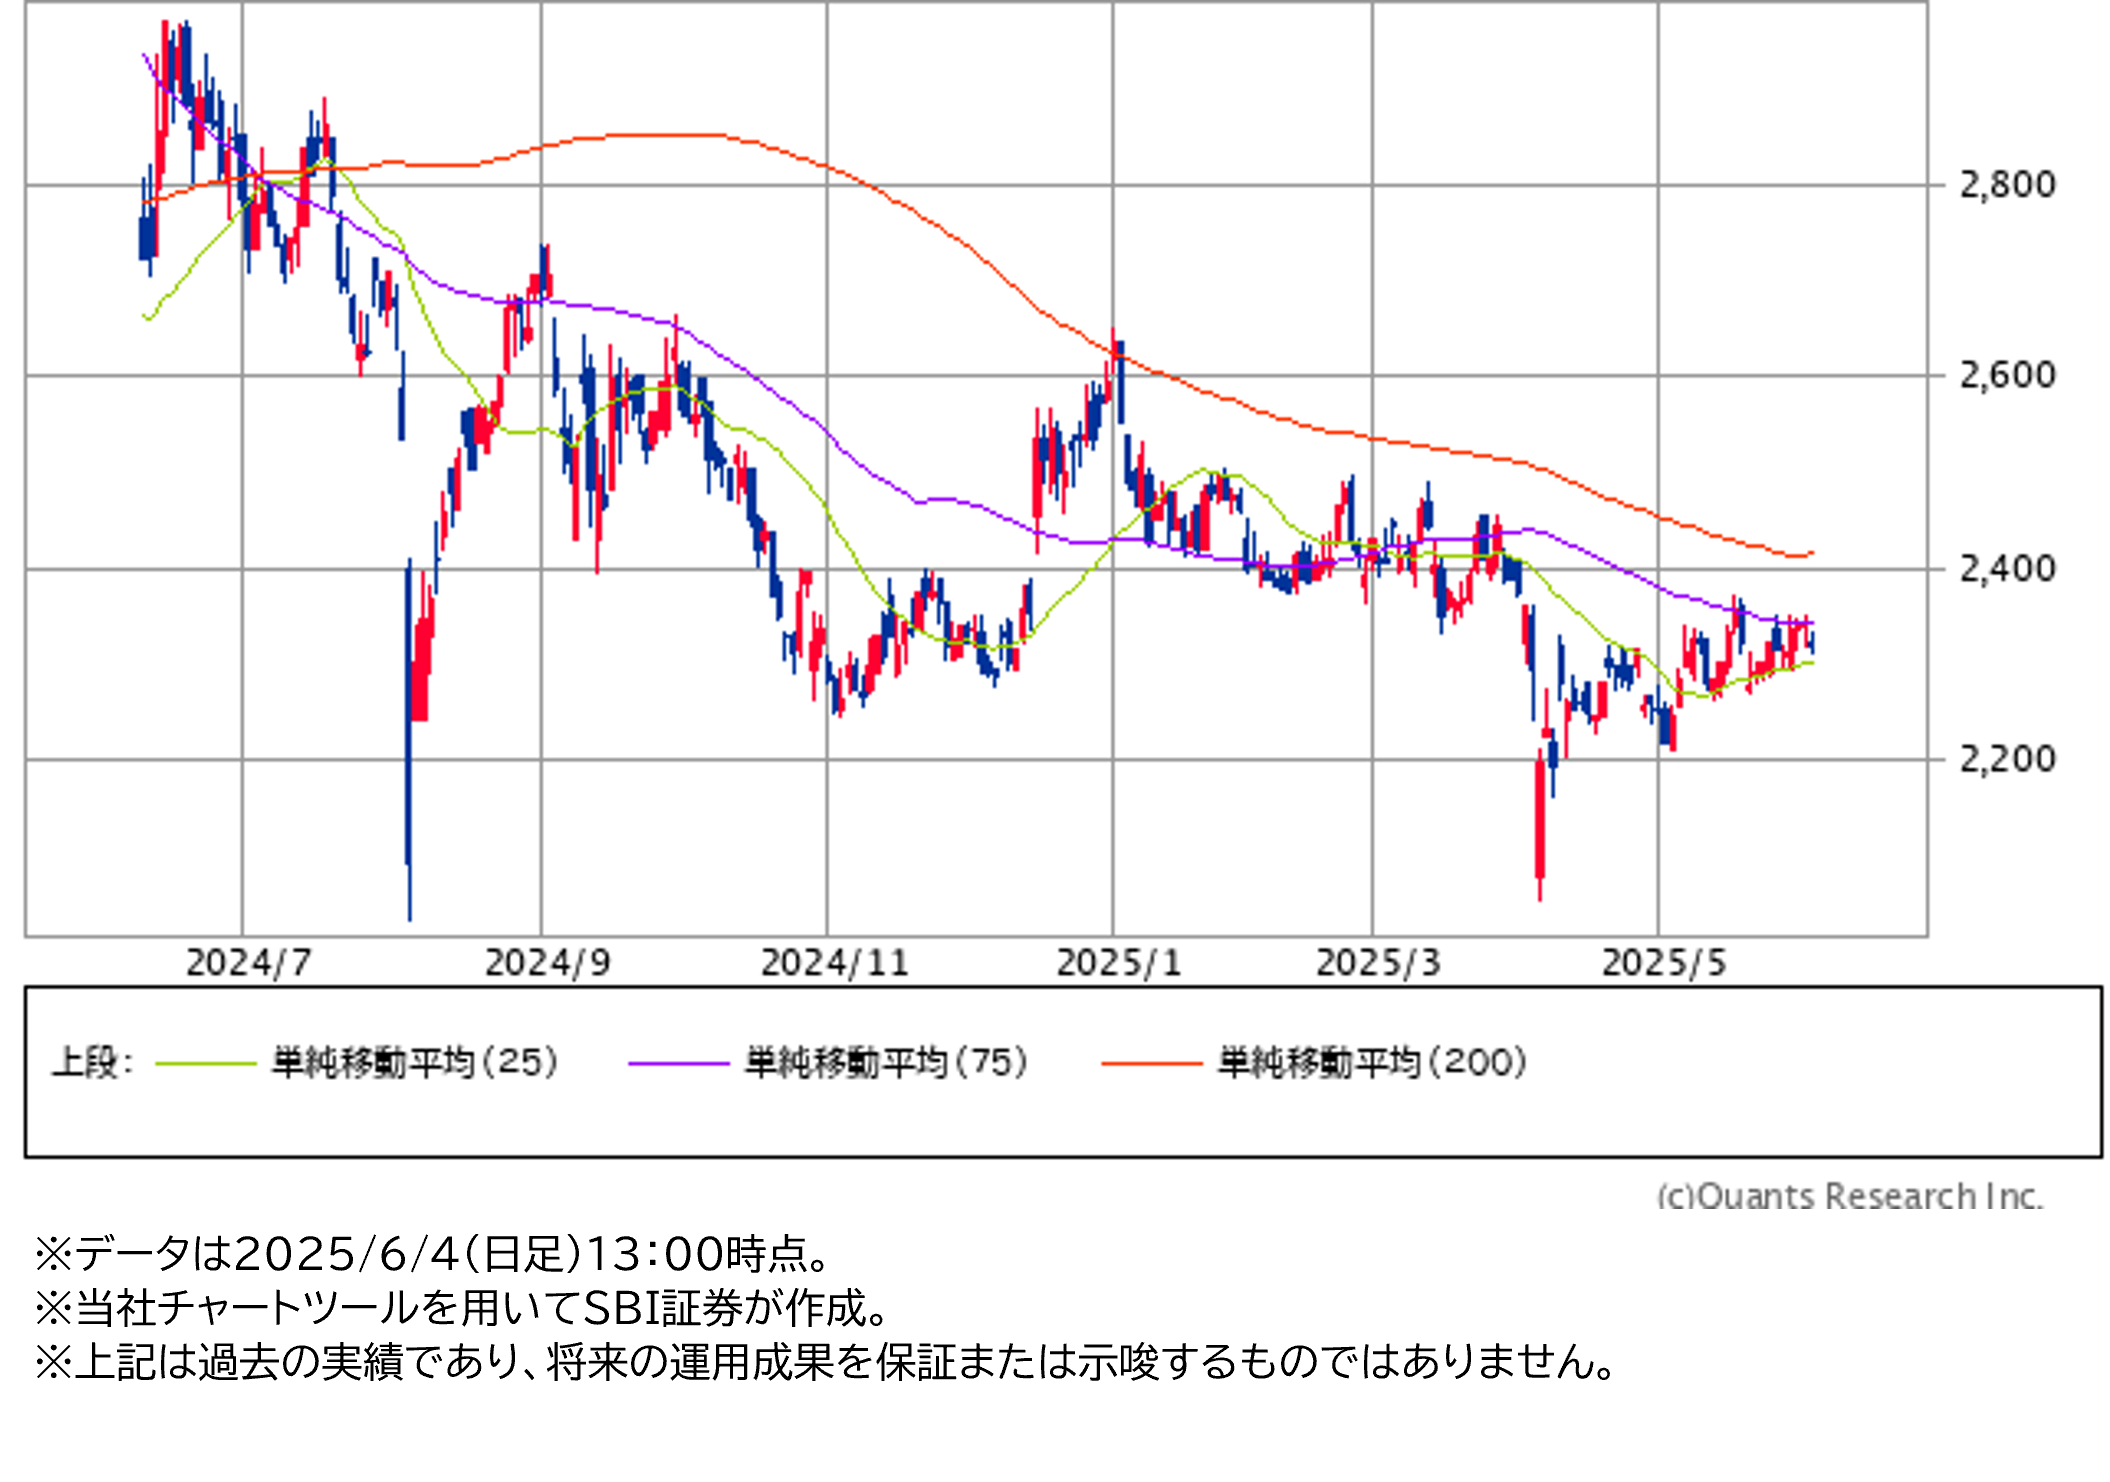This screenshot has height=1482, width=2110.
Task: Select the 2024/7 date axis label
Action: click(x=248, y=963)
